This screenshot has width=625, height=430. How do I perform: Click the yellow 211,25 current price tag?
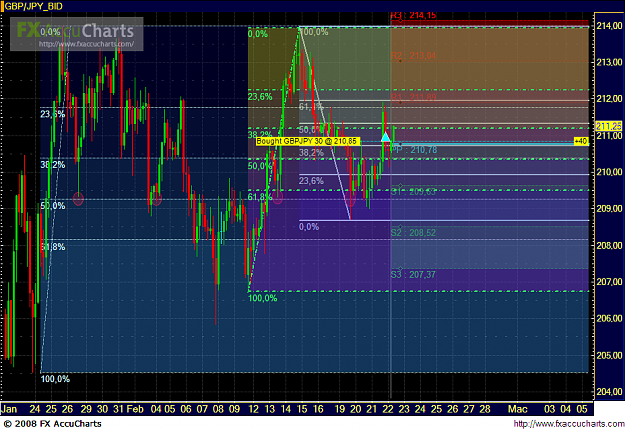[x=609, y=126]
